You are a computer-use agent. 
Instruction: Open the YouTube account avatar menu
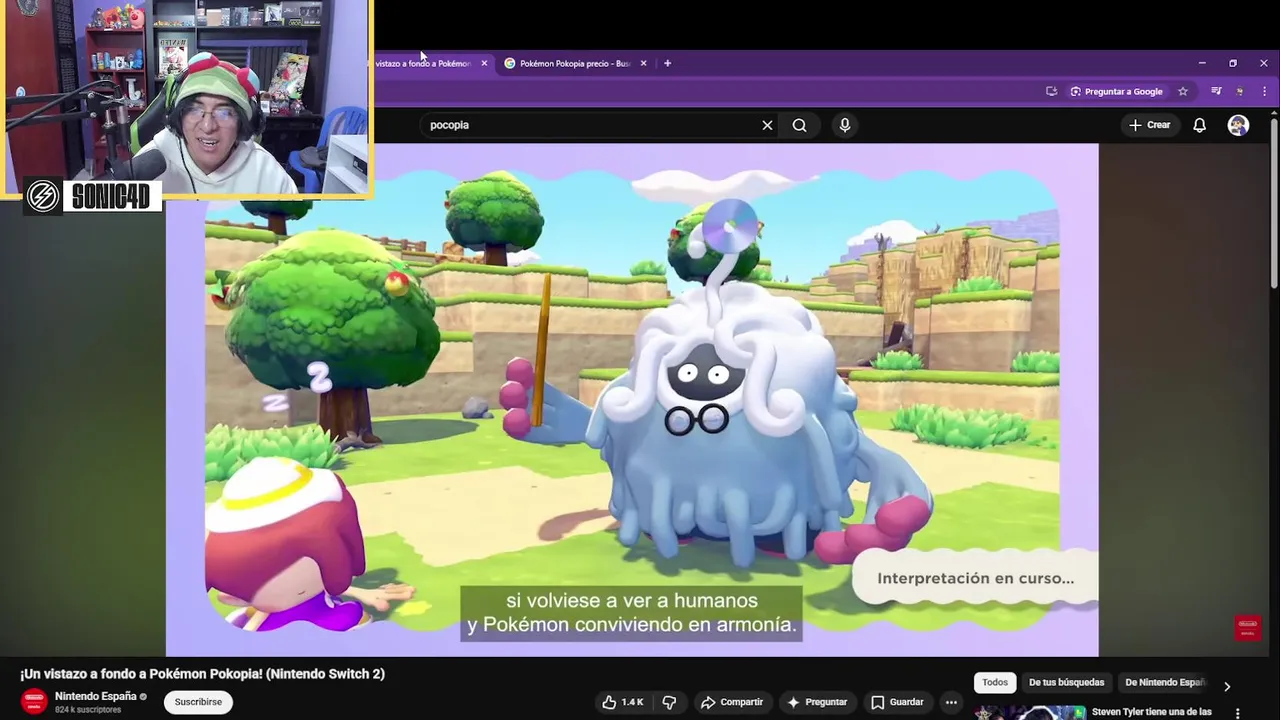(x=1238, y=125)
